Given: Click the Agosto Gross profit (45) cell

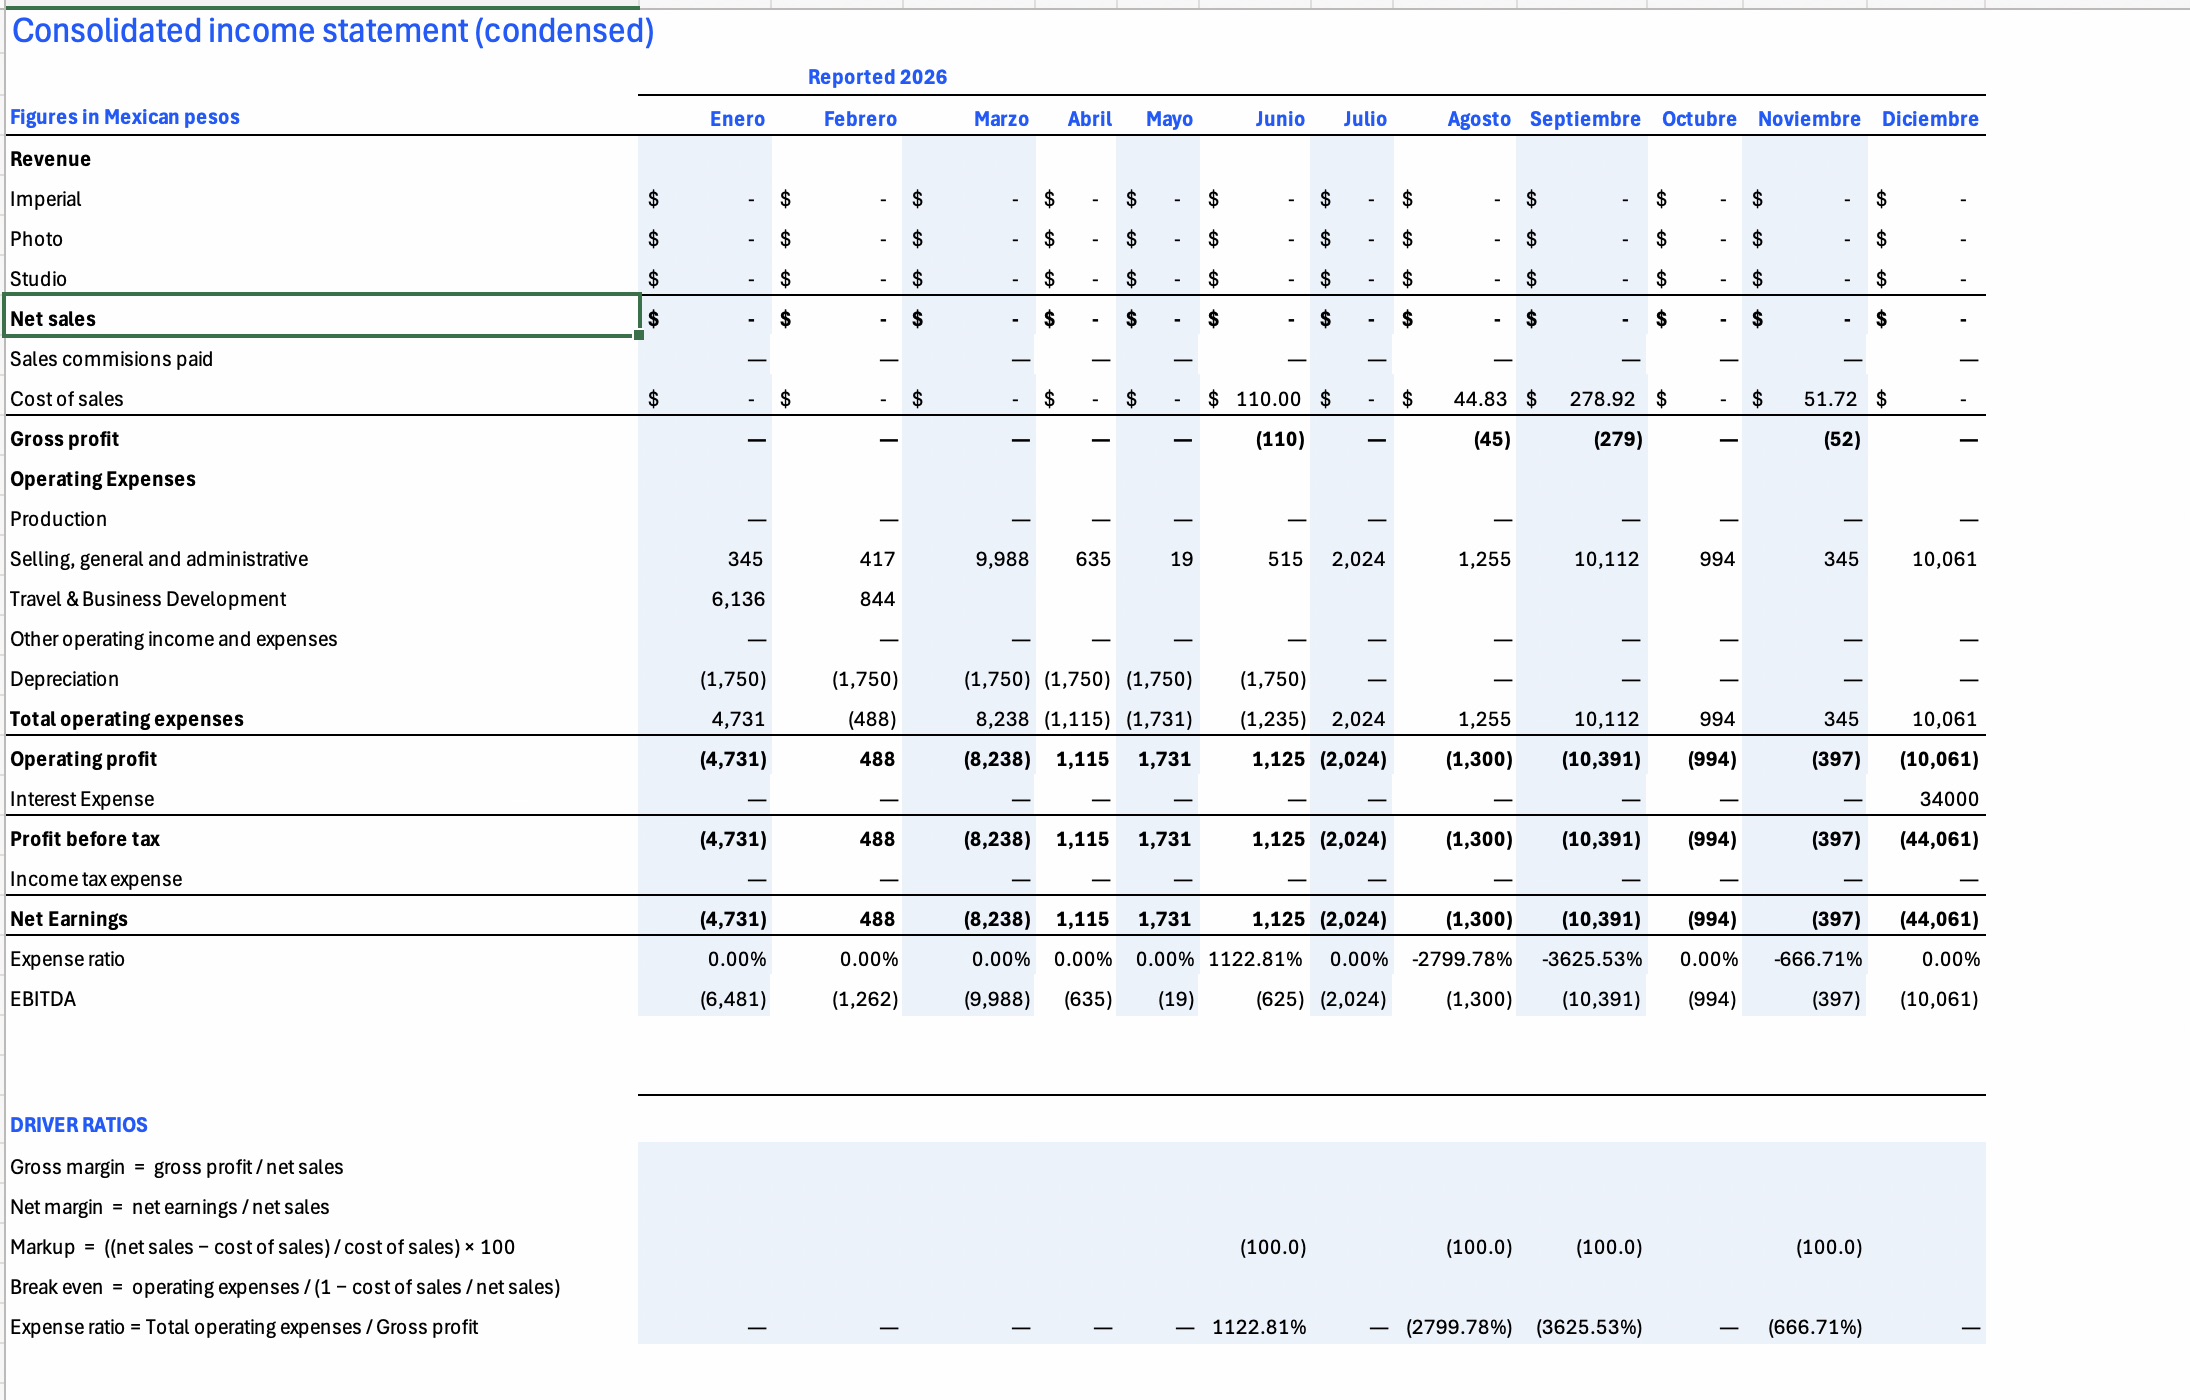Looking at the screenshot, I should (x=1455, y=439).
